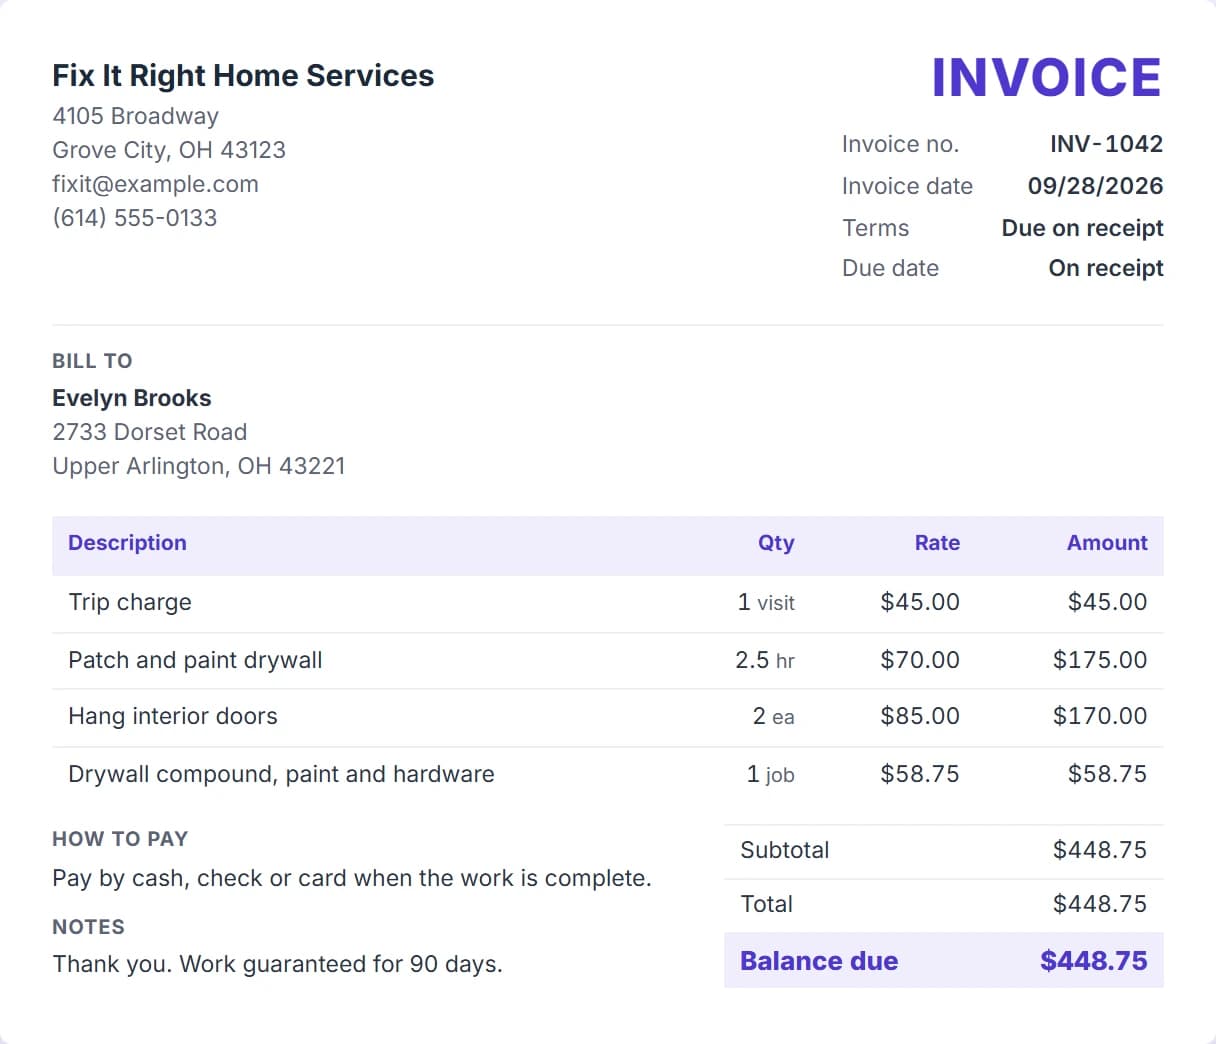Click the NOTES heading
This screenshot has height=1044, width=1216.
coord(88,927)
